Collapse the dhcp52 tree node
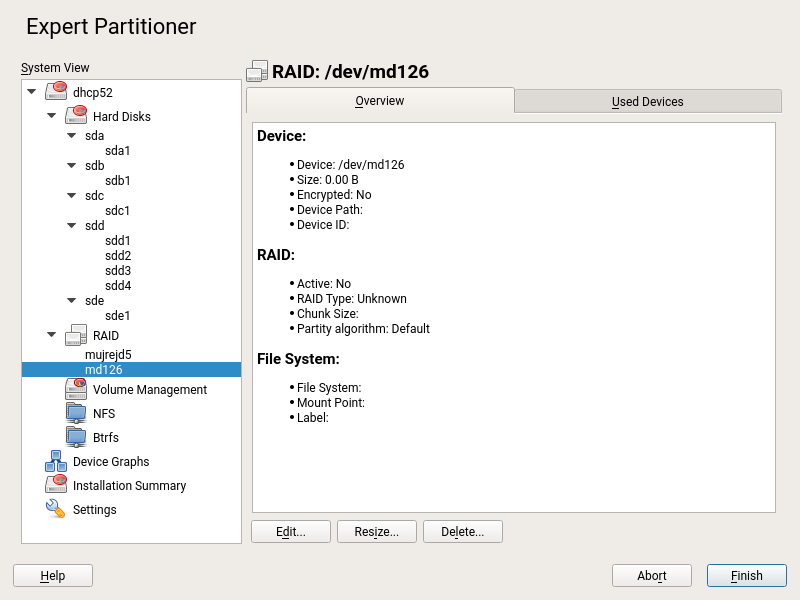The image size is (800, 600). [32, 92]
